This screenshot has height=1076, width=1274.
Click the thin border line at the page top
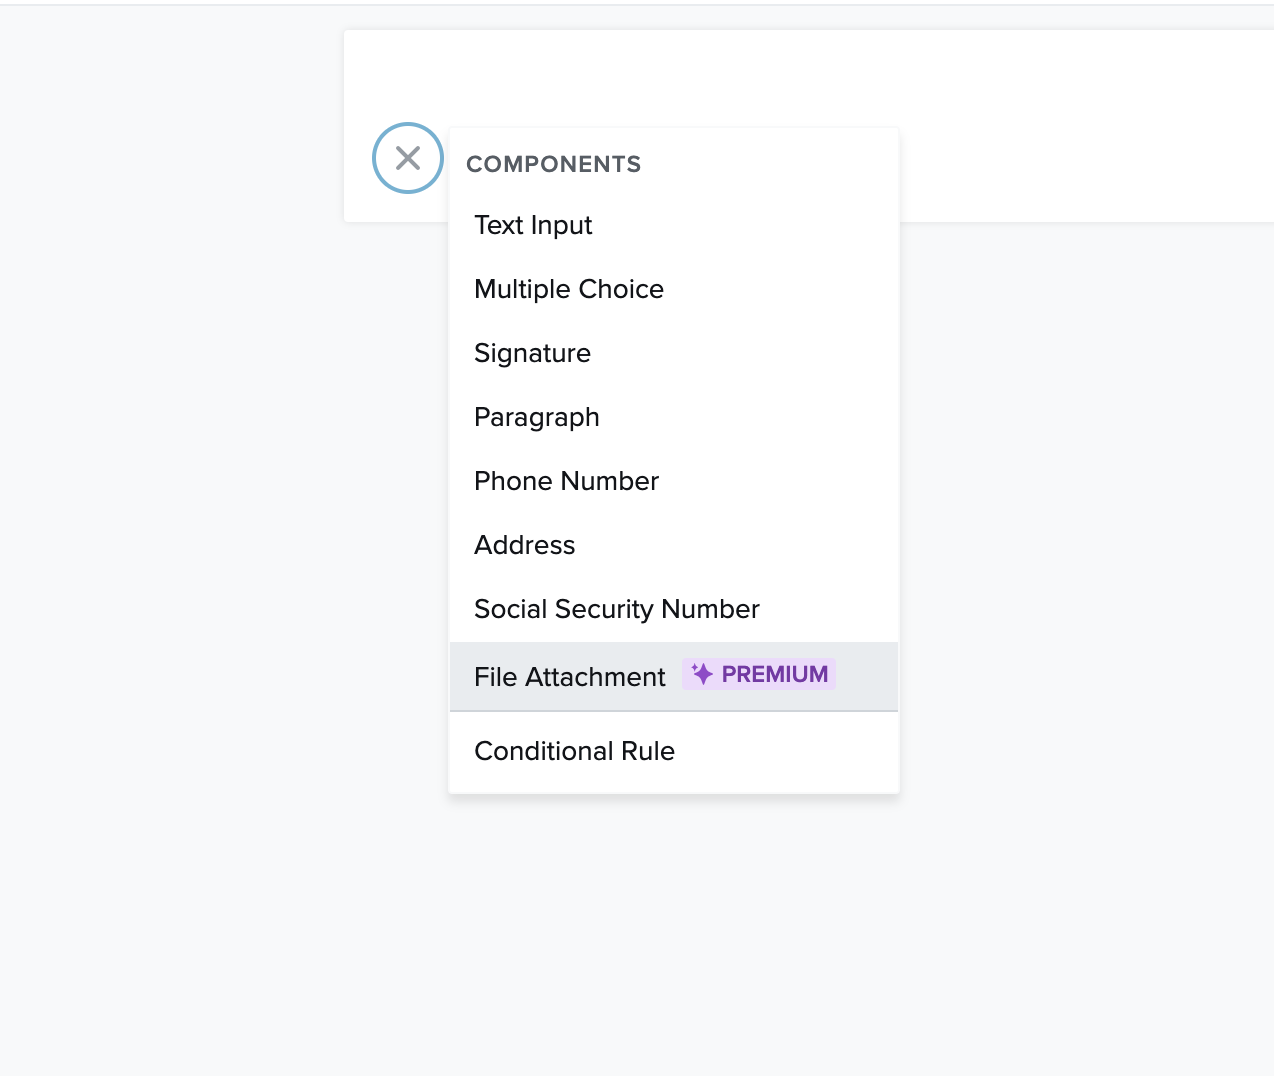[x=637, y=4]
